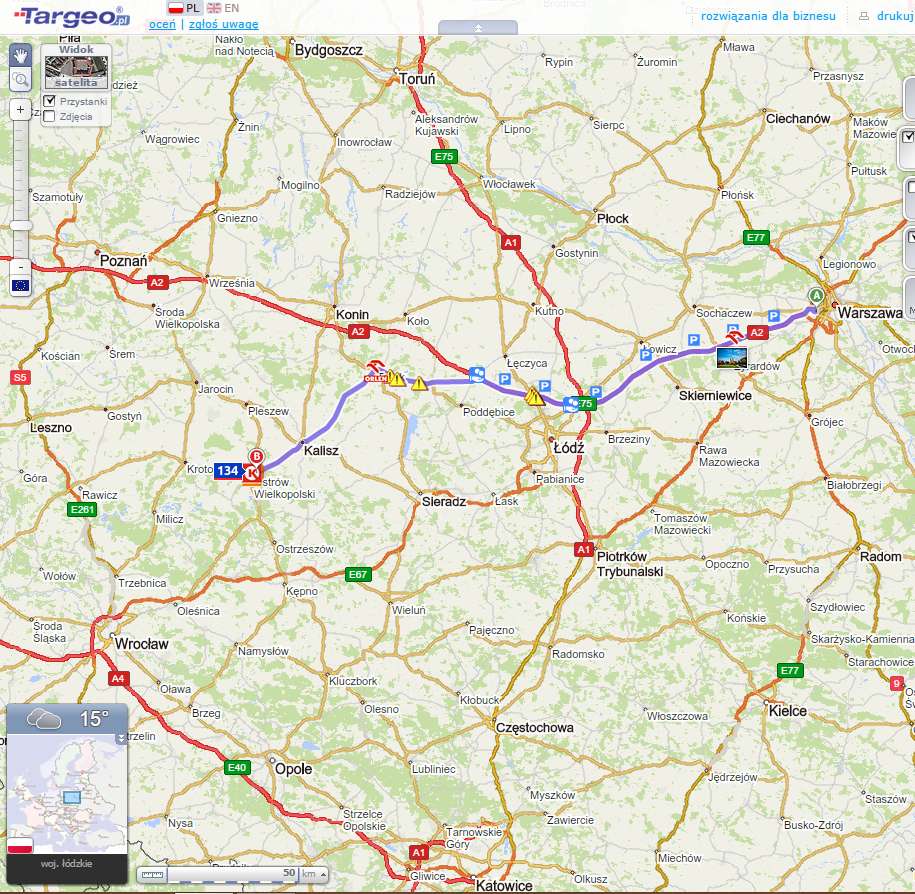Select the PL language option
This screenshot has width=915, height=894.
184,8
